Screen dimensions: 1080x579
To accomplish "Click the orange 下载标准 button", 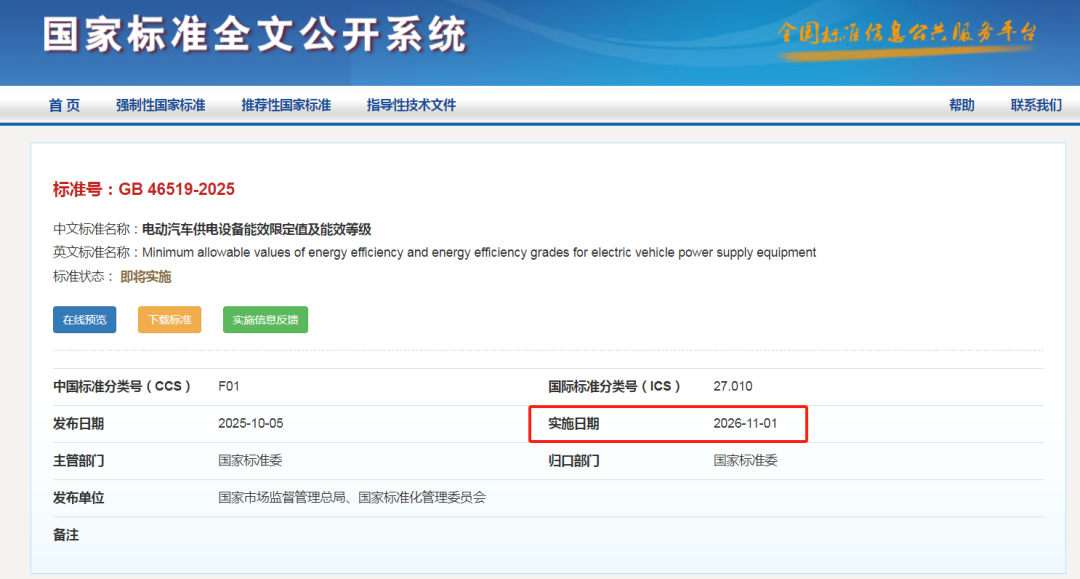I will coord(169,320).
